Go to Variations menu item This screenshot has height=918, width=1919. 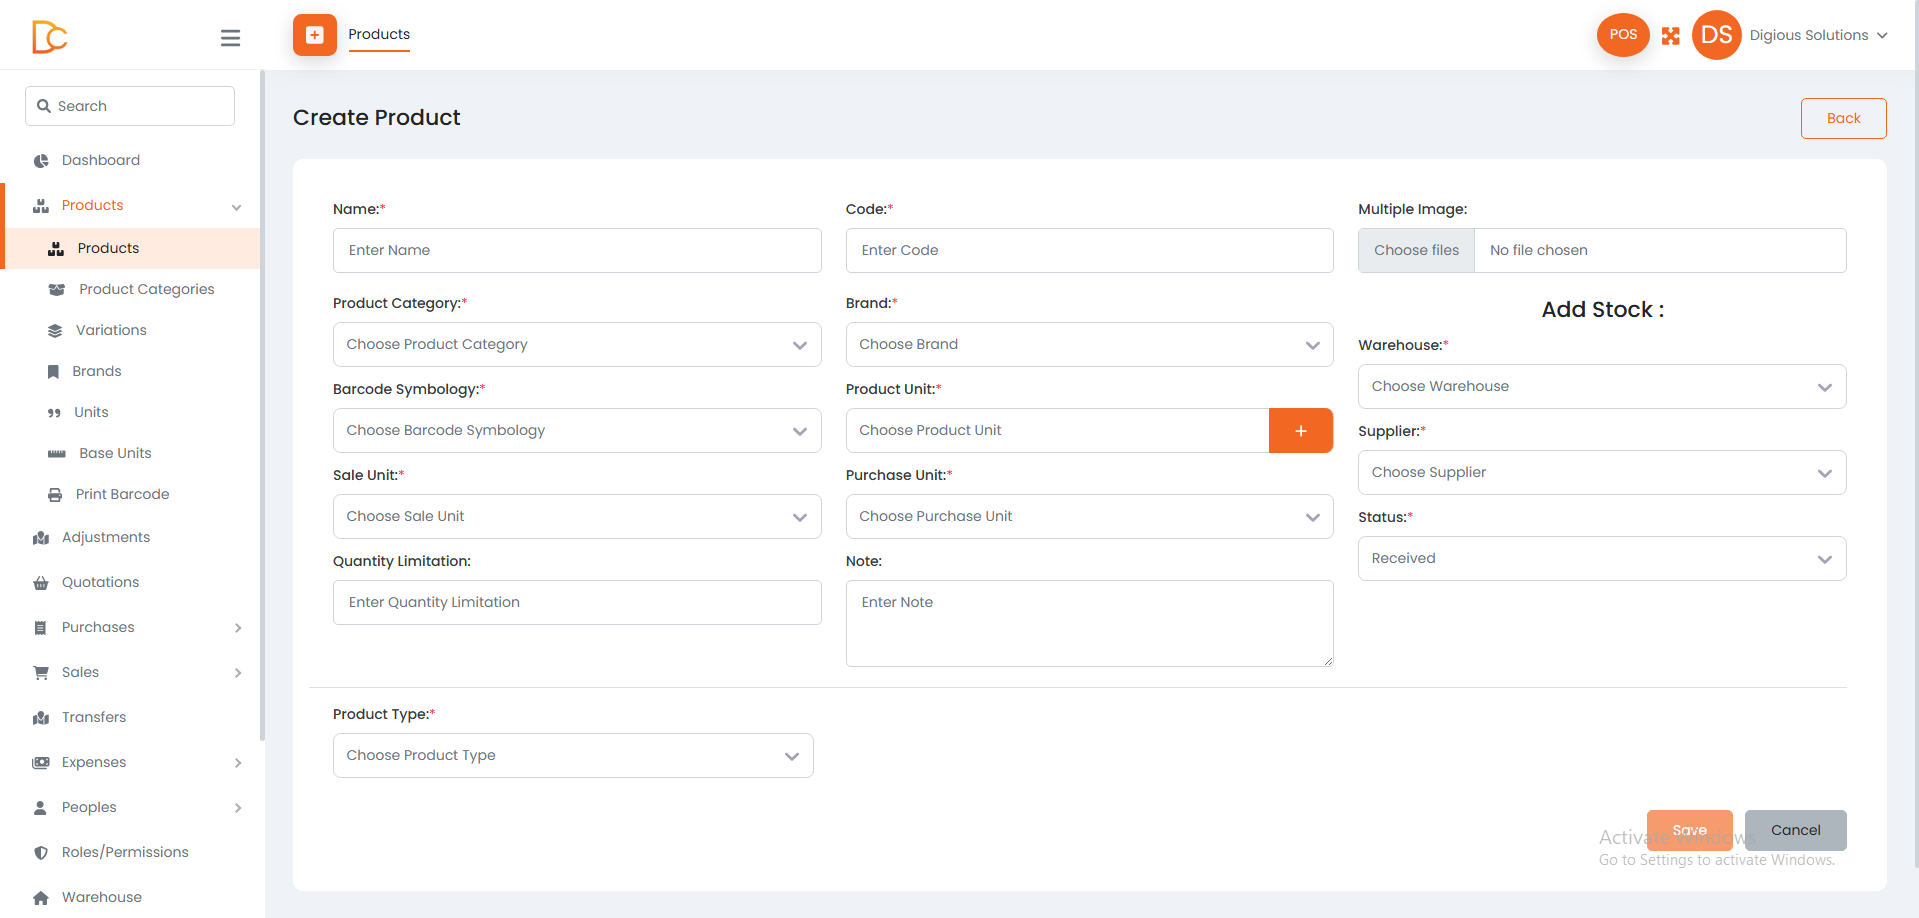point(111,330)
